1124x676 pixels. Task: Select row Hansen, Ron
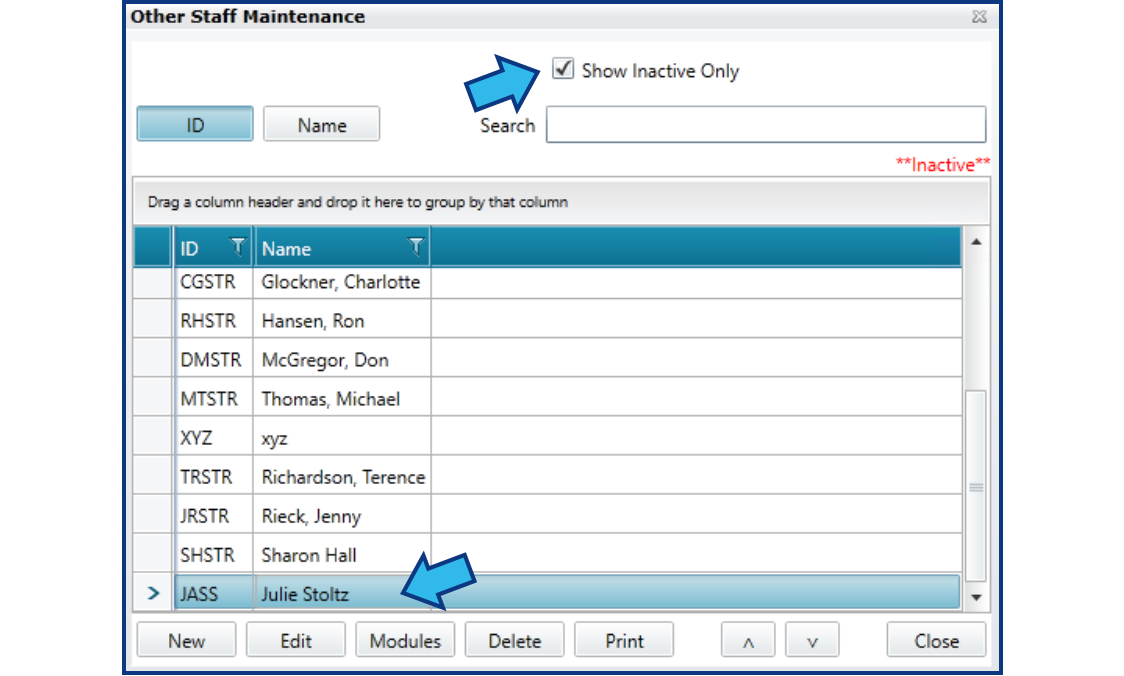click(548, 320)
